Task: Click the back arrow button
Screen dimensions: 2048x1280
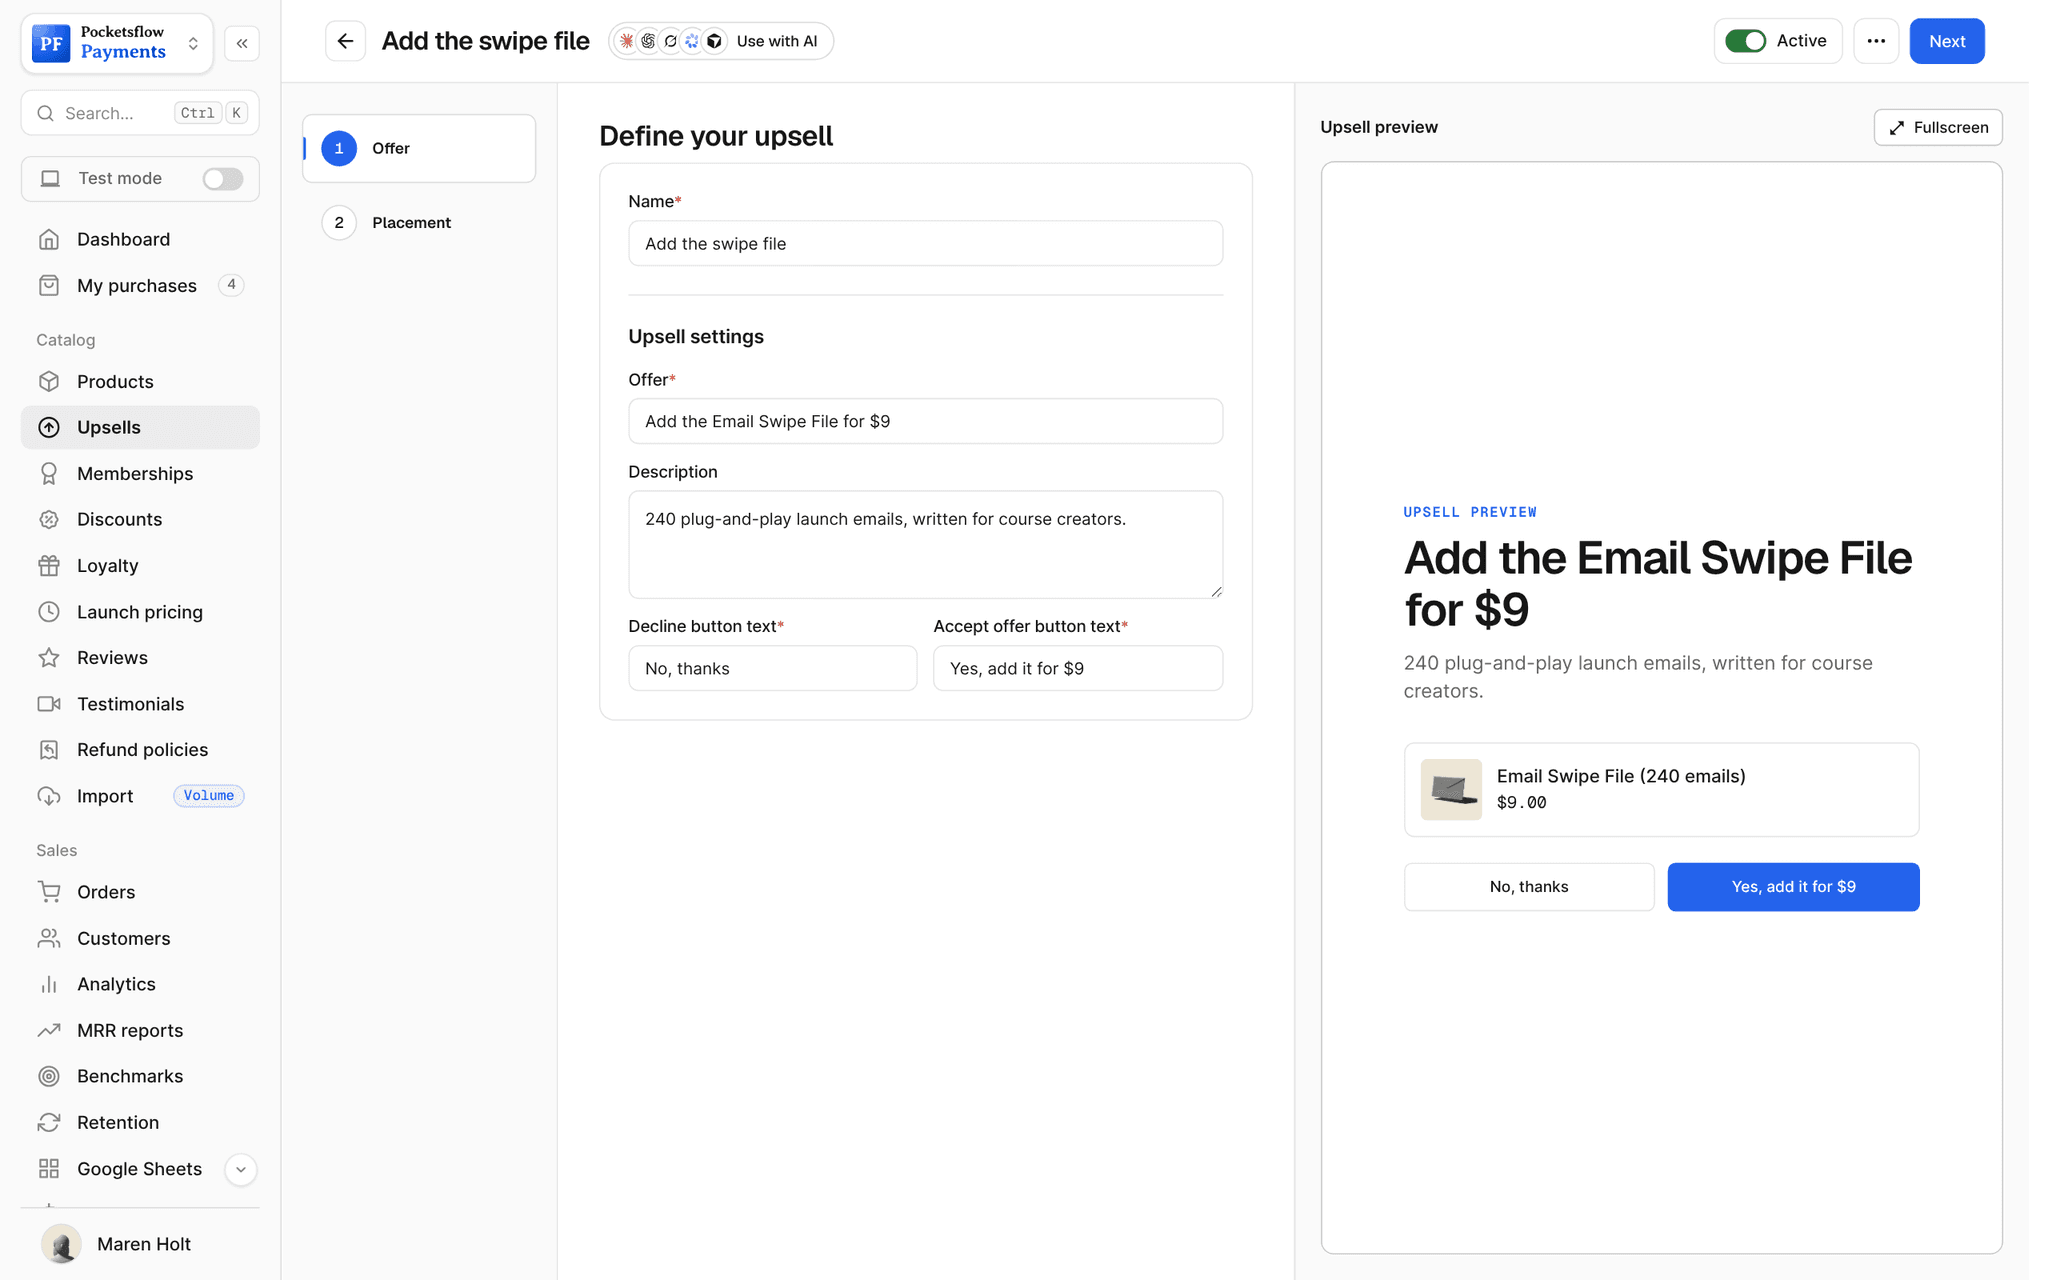Action: click(345, 41)
